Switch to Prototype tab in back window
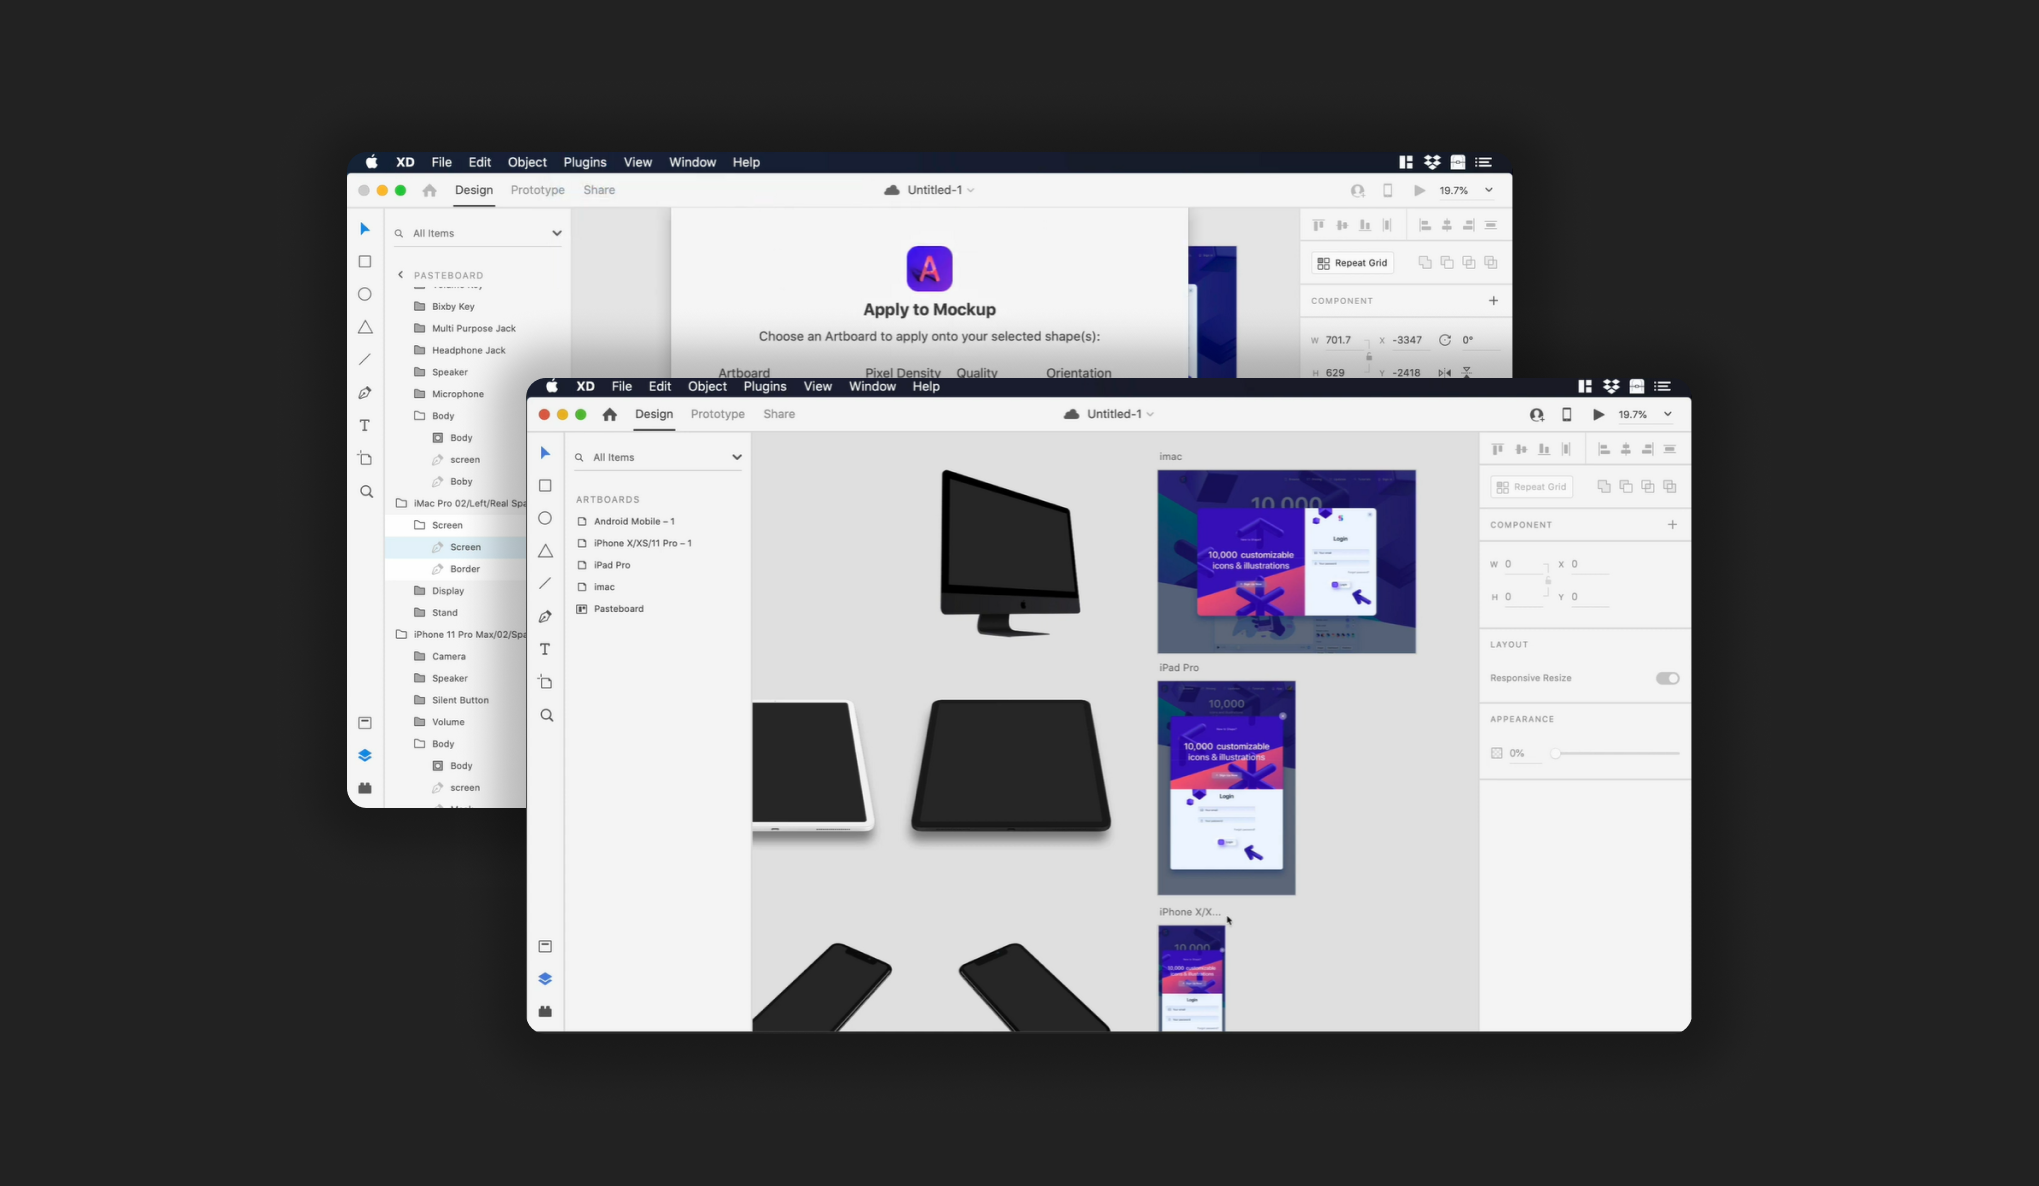 [x=537, y=190]
